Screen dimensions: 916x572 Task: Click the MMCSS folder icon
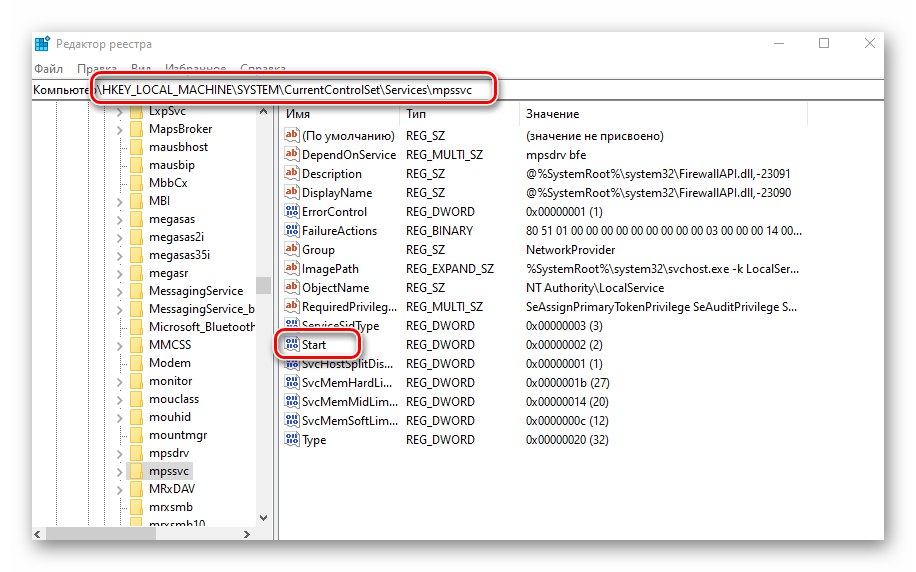tap(136, 345)
